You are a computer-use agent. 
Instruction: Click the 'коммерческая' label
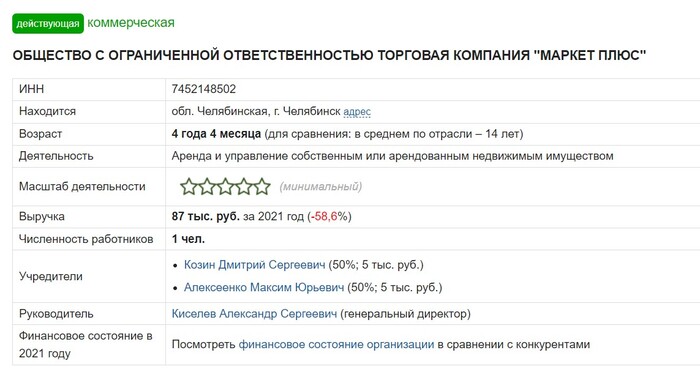coord(131,23)
